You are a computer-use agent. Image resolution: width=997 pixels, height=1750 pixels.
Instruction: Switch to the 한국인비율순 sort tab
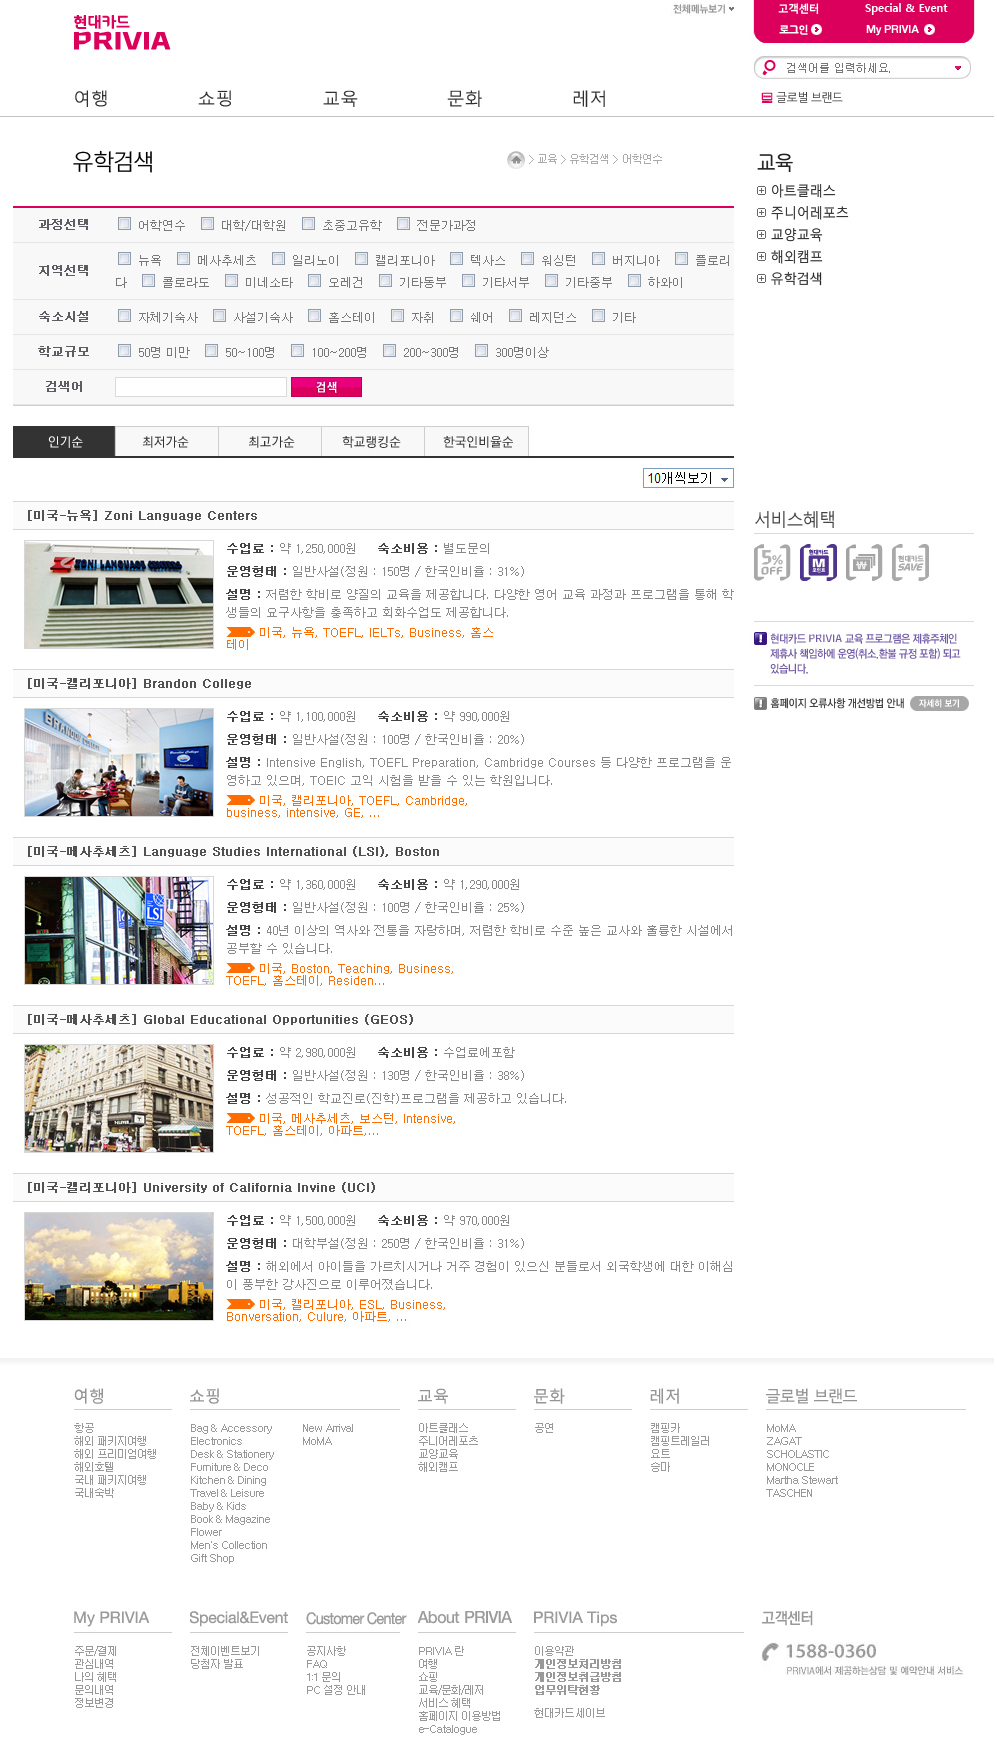[x=478, y=442]
